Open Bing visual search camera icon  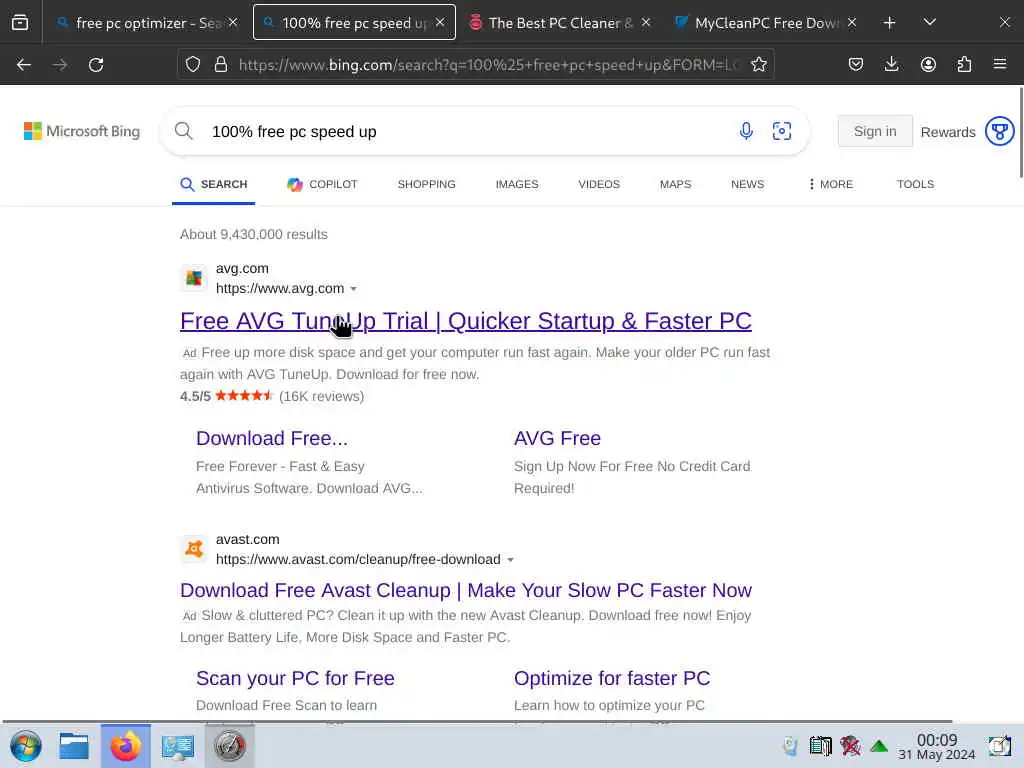pyautogui.click(x=782, y=131)
